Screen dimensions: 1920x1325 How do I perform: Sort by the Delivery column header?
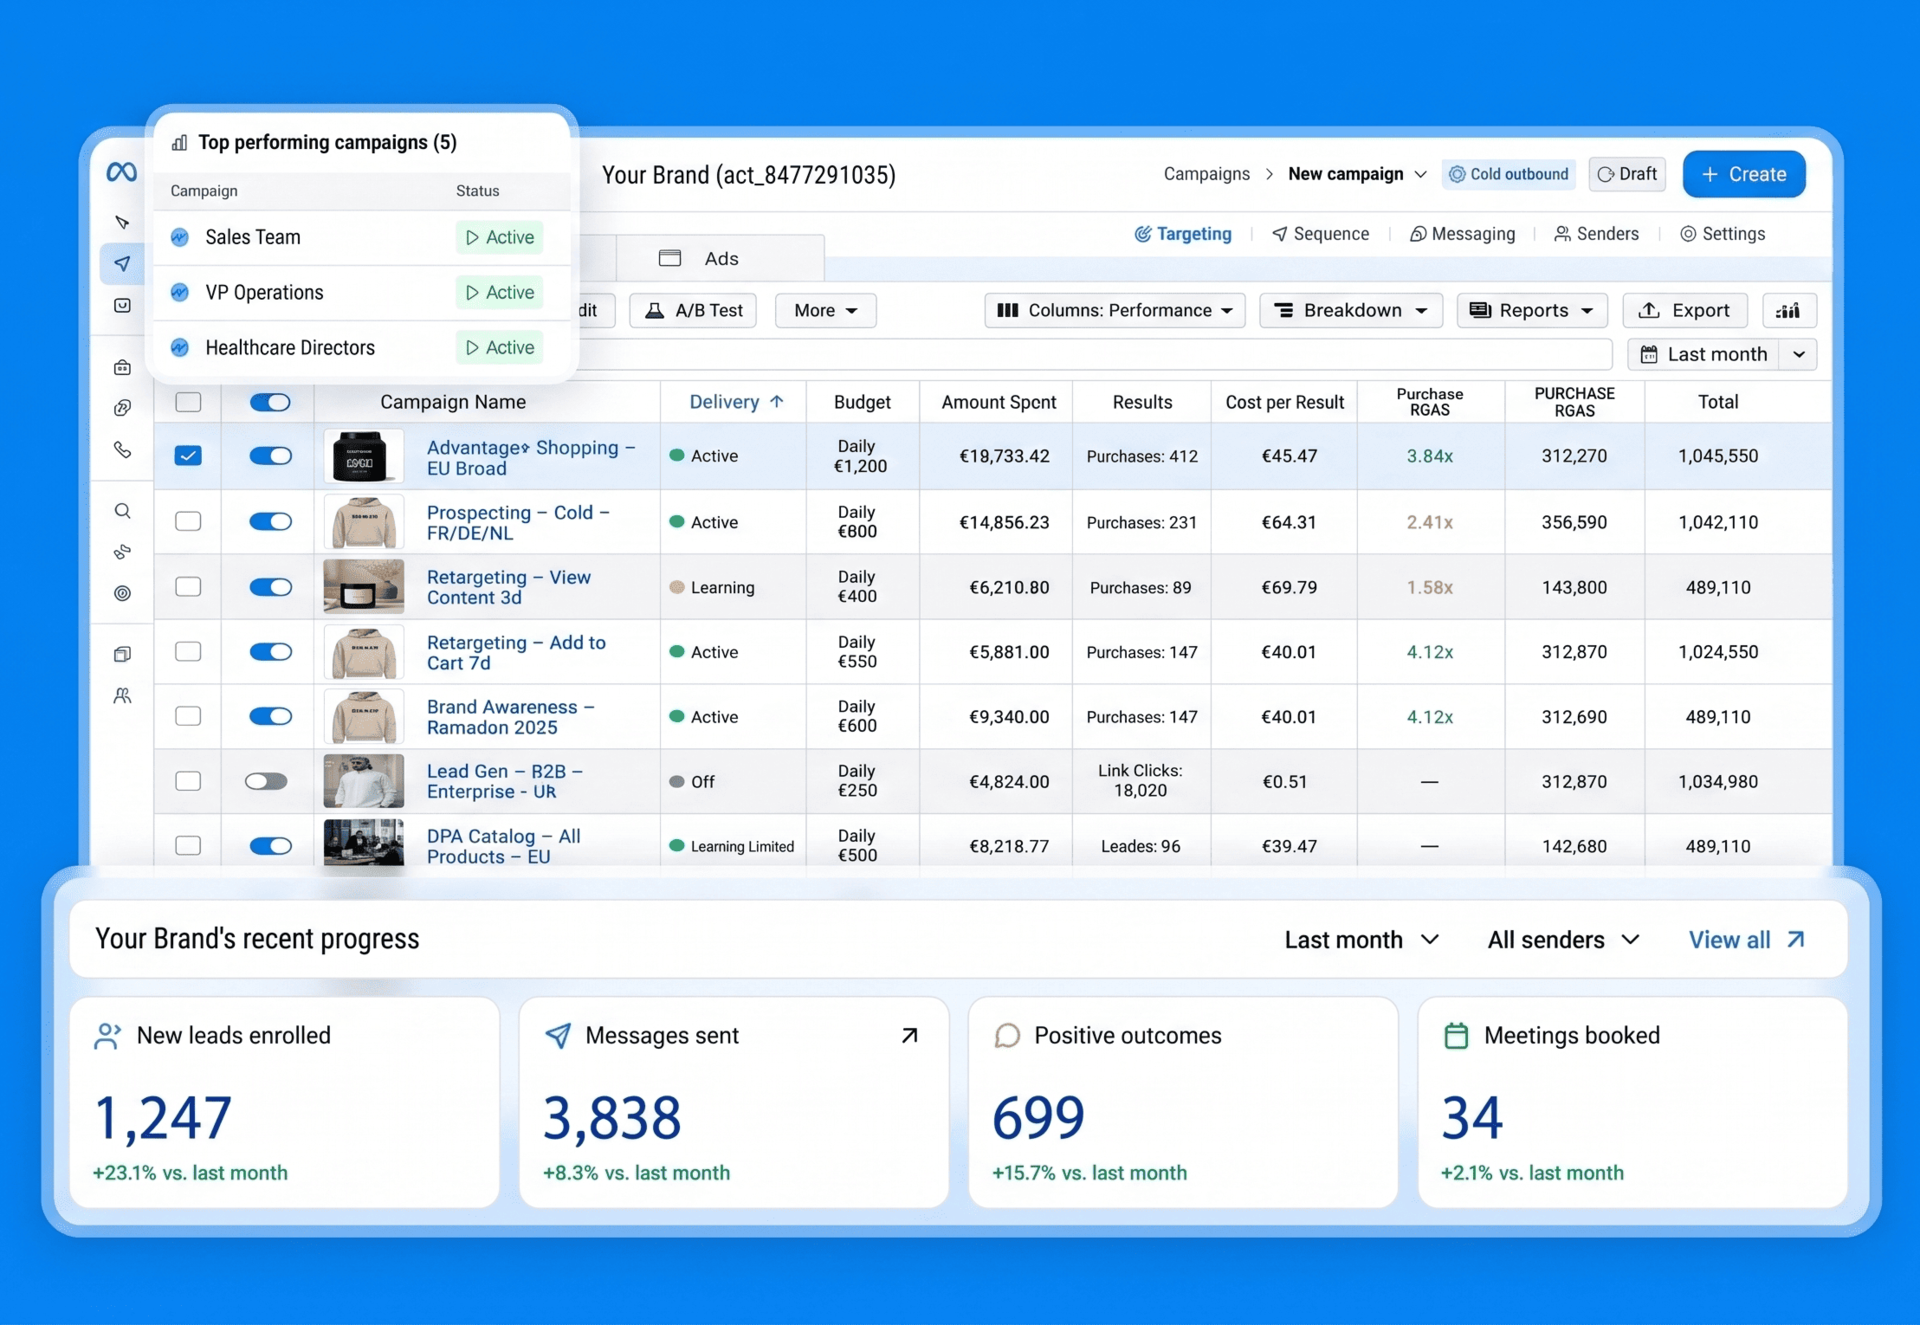[x=736, y=402]
